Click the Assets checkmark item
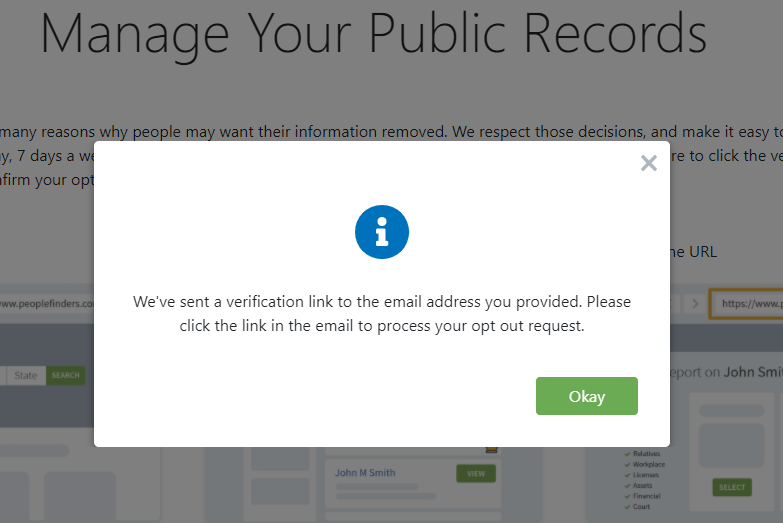This screenshot has height=523, width=783. click(638, 485)
